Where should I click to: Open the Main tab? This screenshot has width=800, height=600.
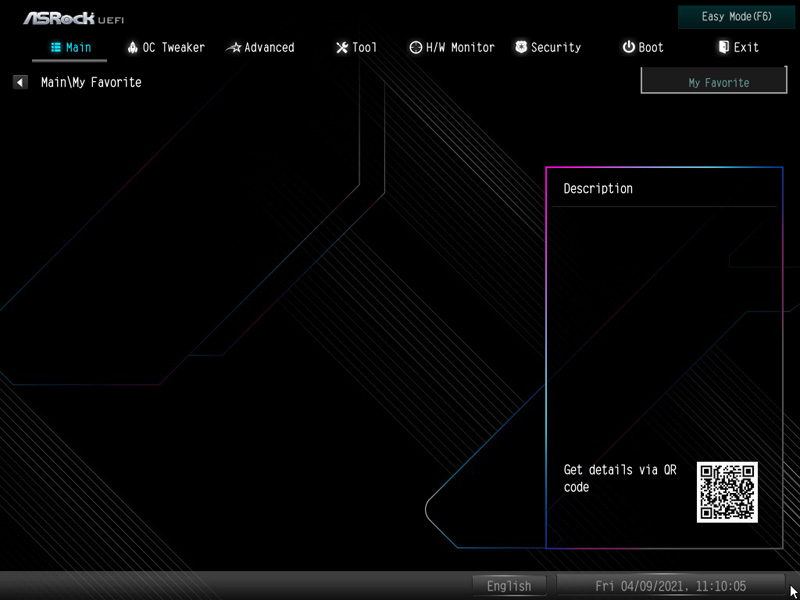70,48
